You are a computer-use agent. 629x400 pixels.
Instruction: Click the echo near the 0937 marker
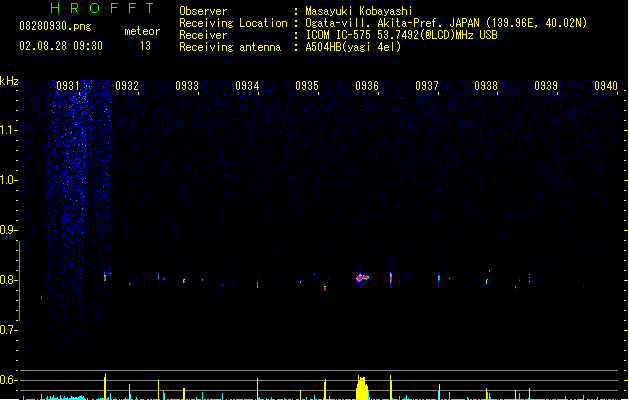pyautogui.click(x=439, y=277)
